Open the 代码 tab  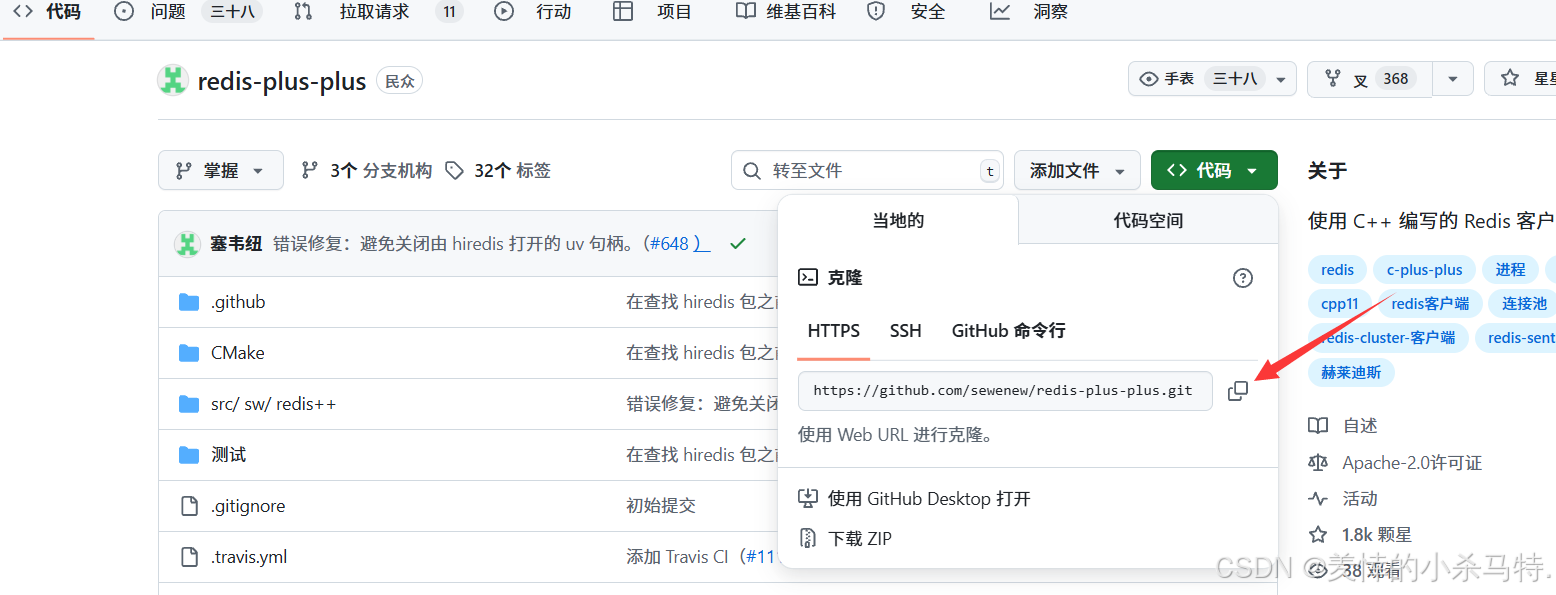coord(47,12)
